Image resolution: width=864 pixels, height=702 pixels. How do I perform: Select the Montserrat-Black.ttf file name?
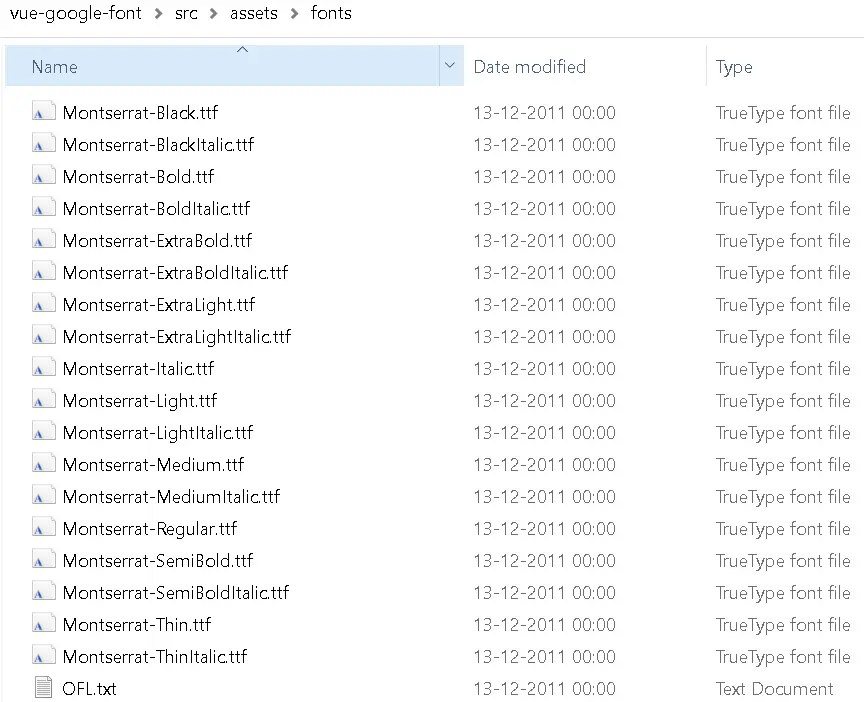point(141,112)
